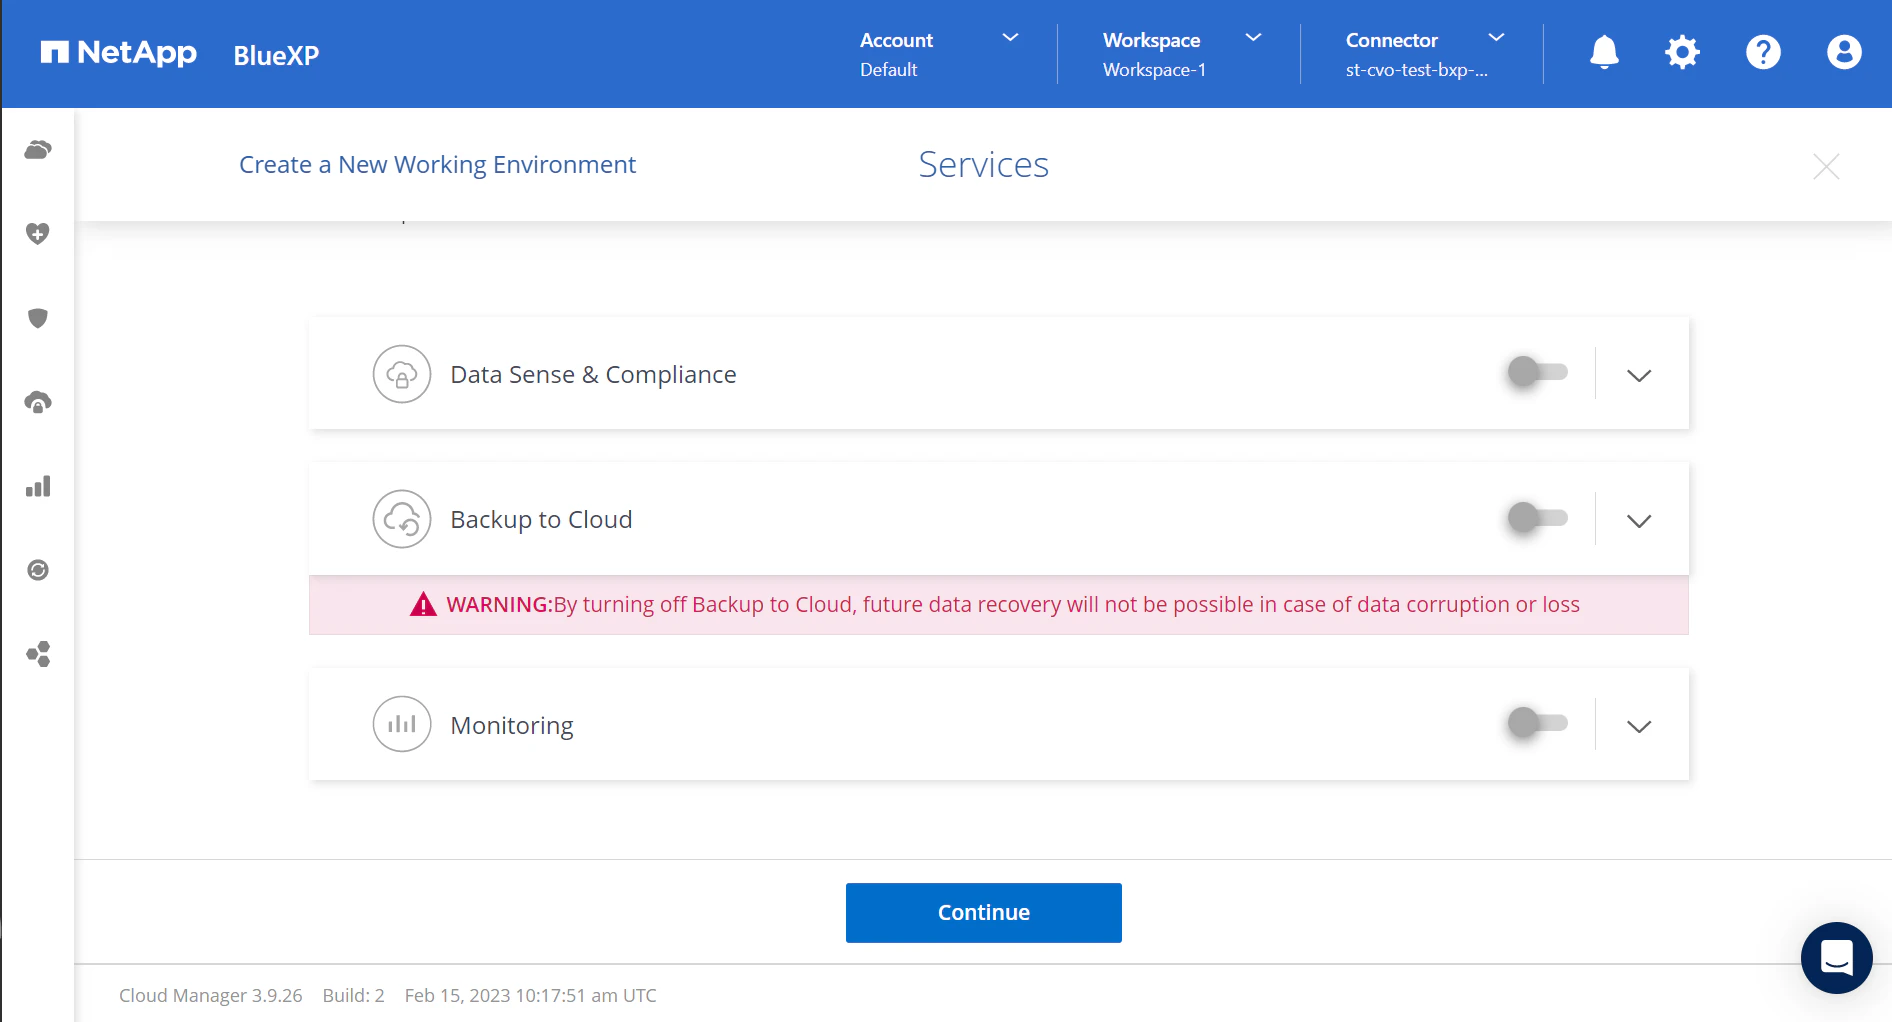Open the chat support bubble
This screenshot has width=1892, height=1022.
[x=1837, y=957]
